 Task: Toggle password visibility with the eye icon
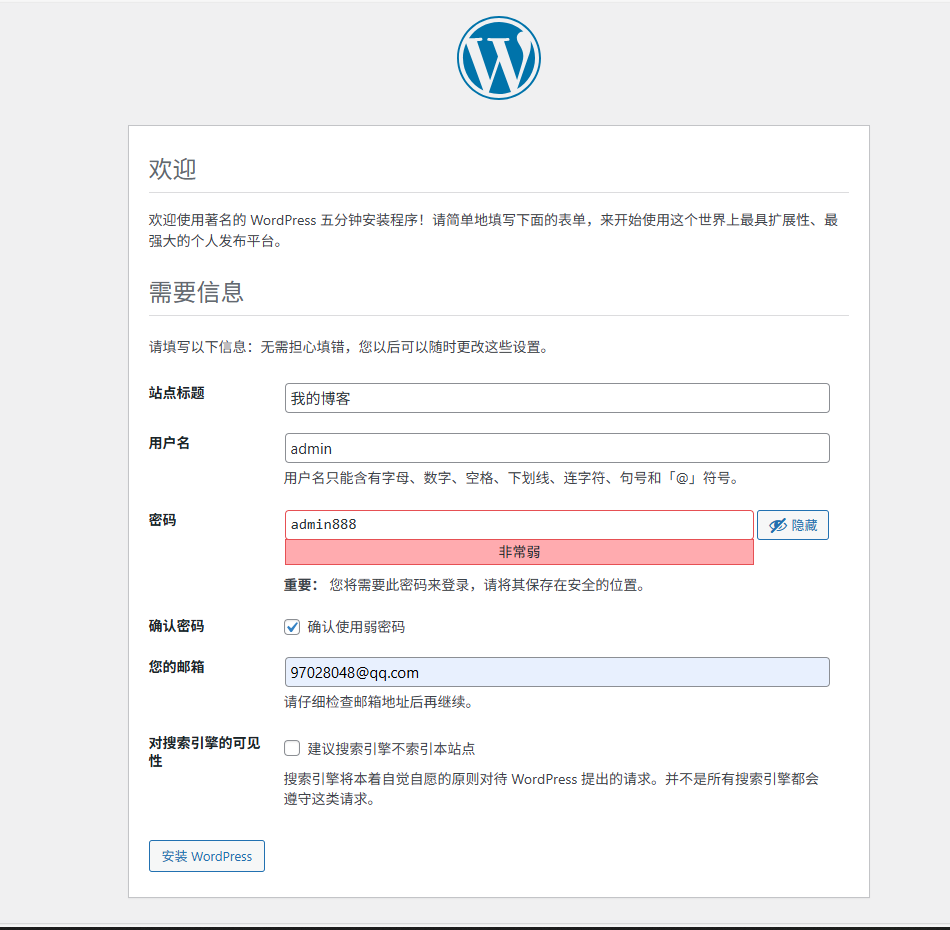tap(792, 525)
